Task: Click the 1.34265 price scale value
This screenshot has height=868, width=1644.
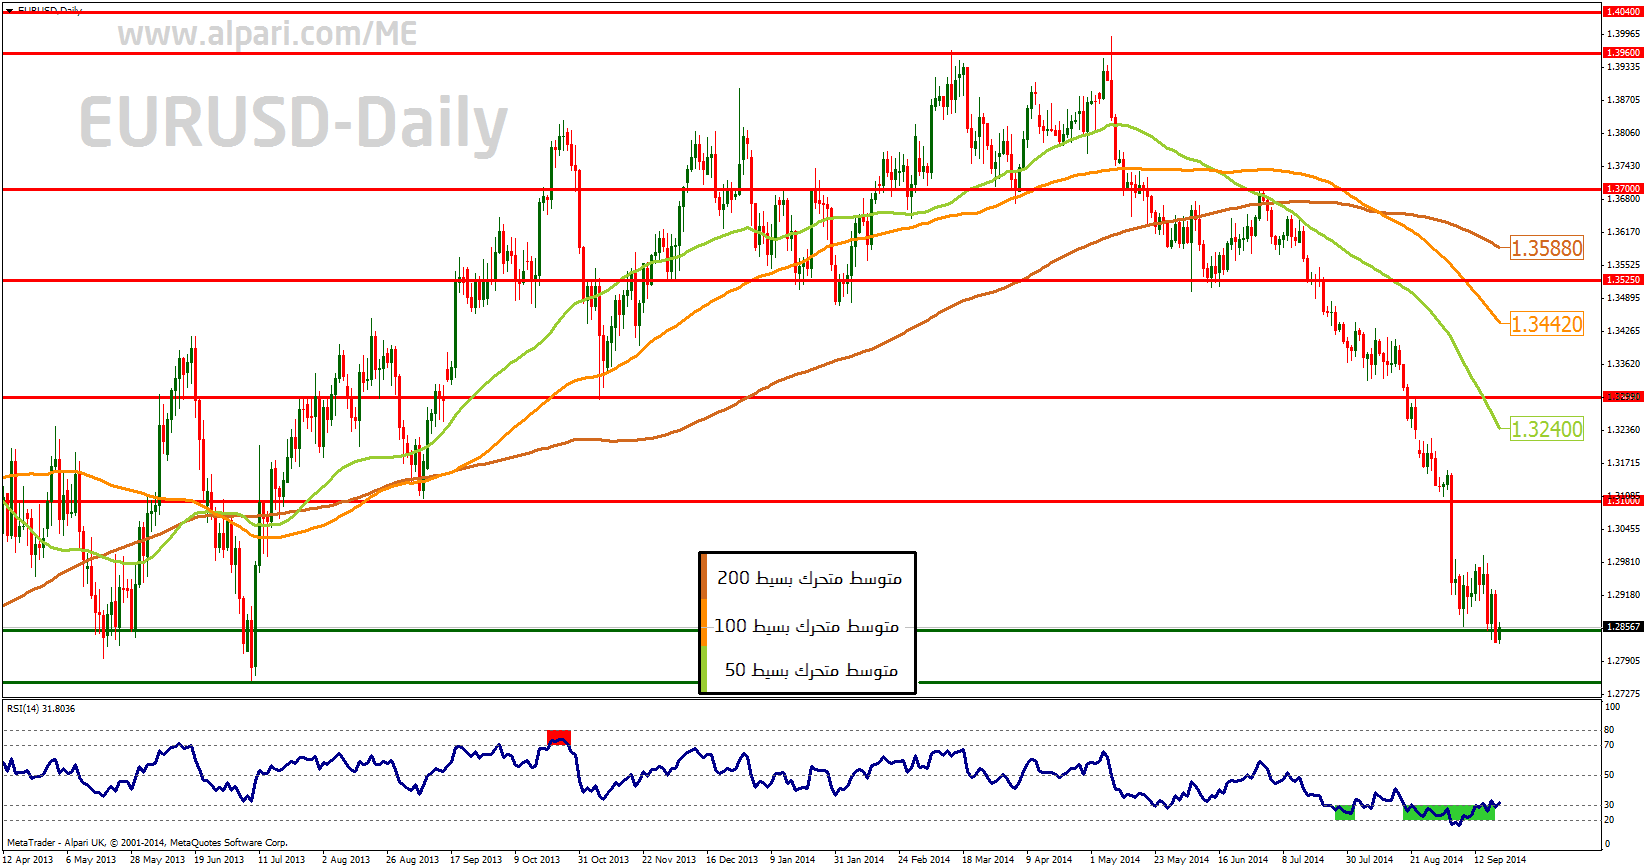Action: point(1623,331)
